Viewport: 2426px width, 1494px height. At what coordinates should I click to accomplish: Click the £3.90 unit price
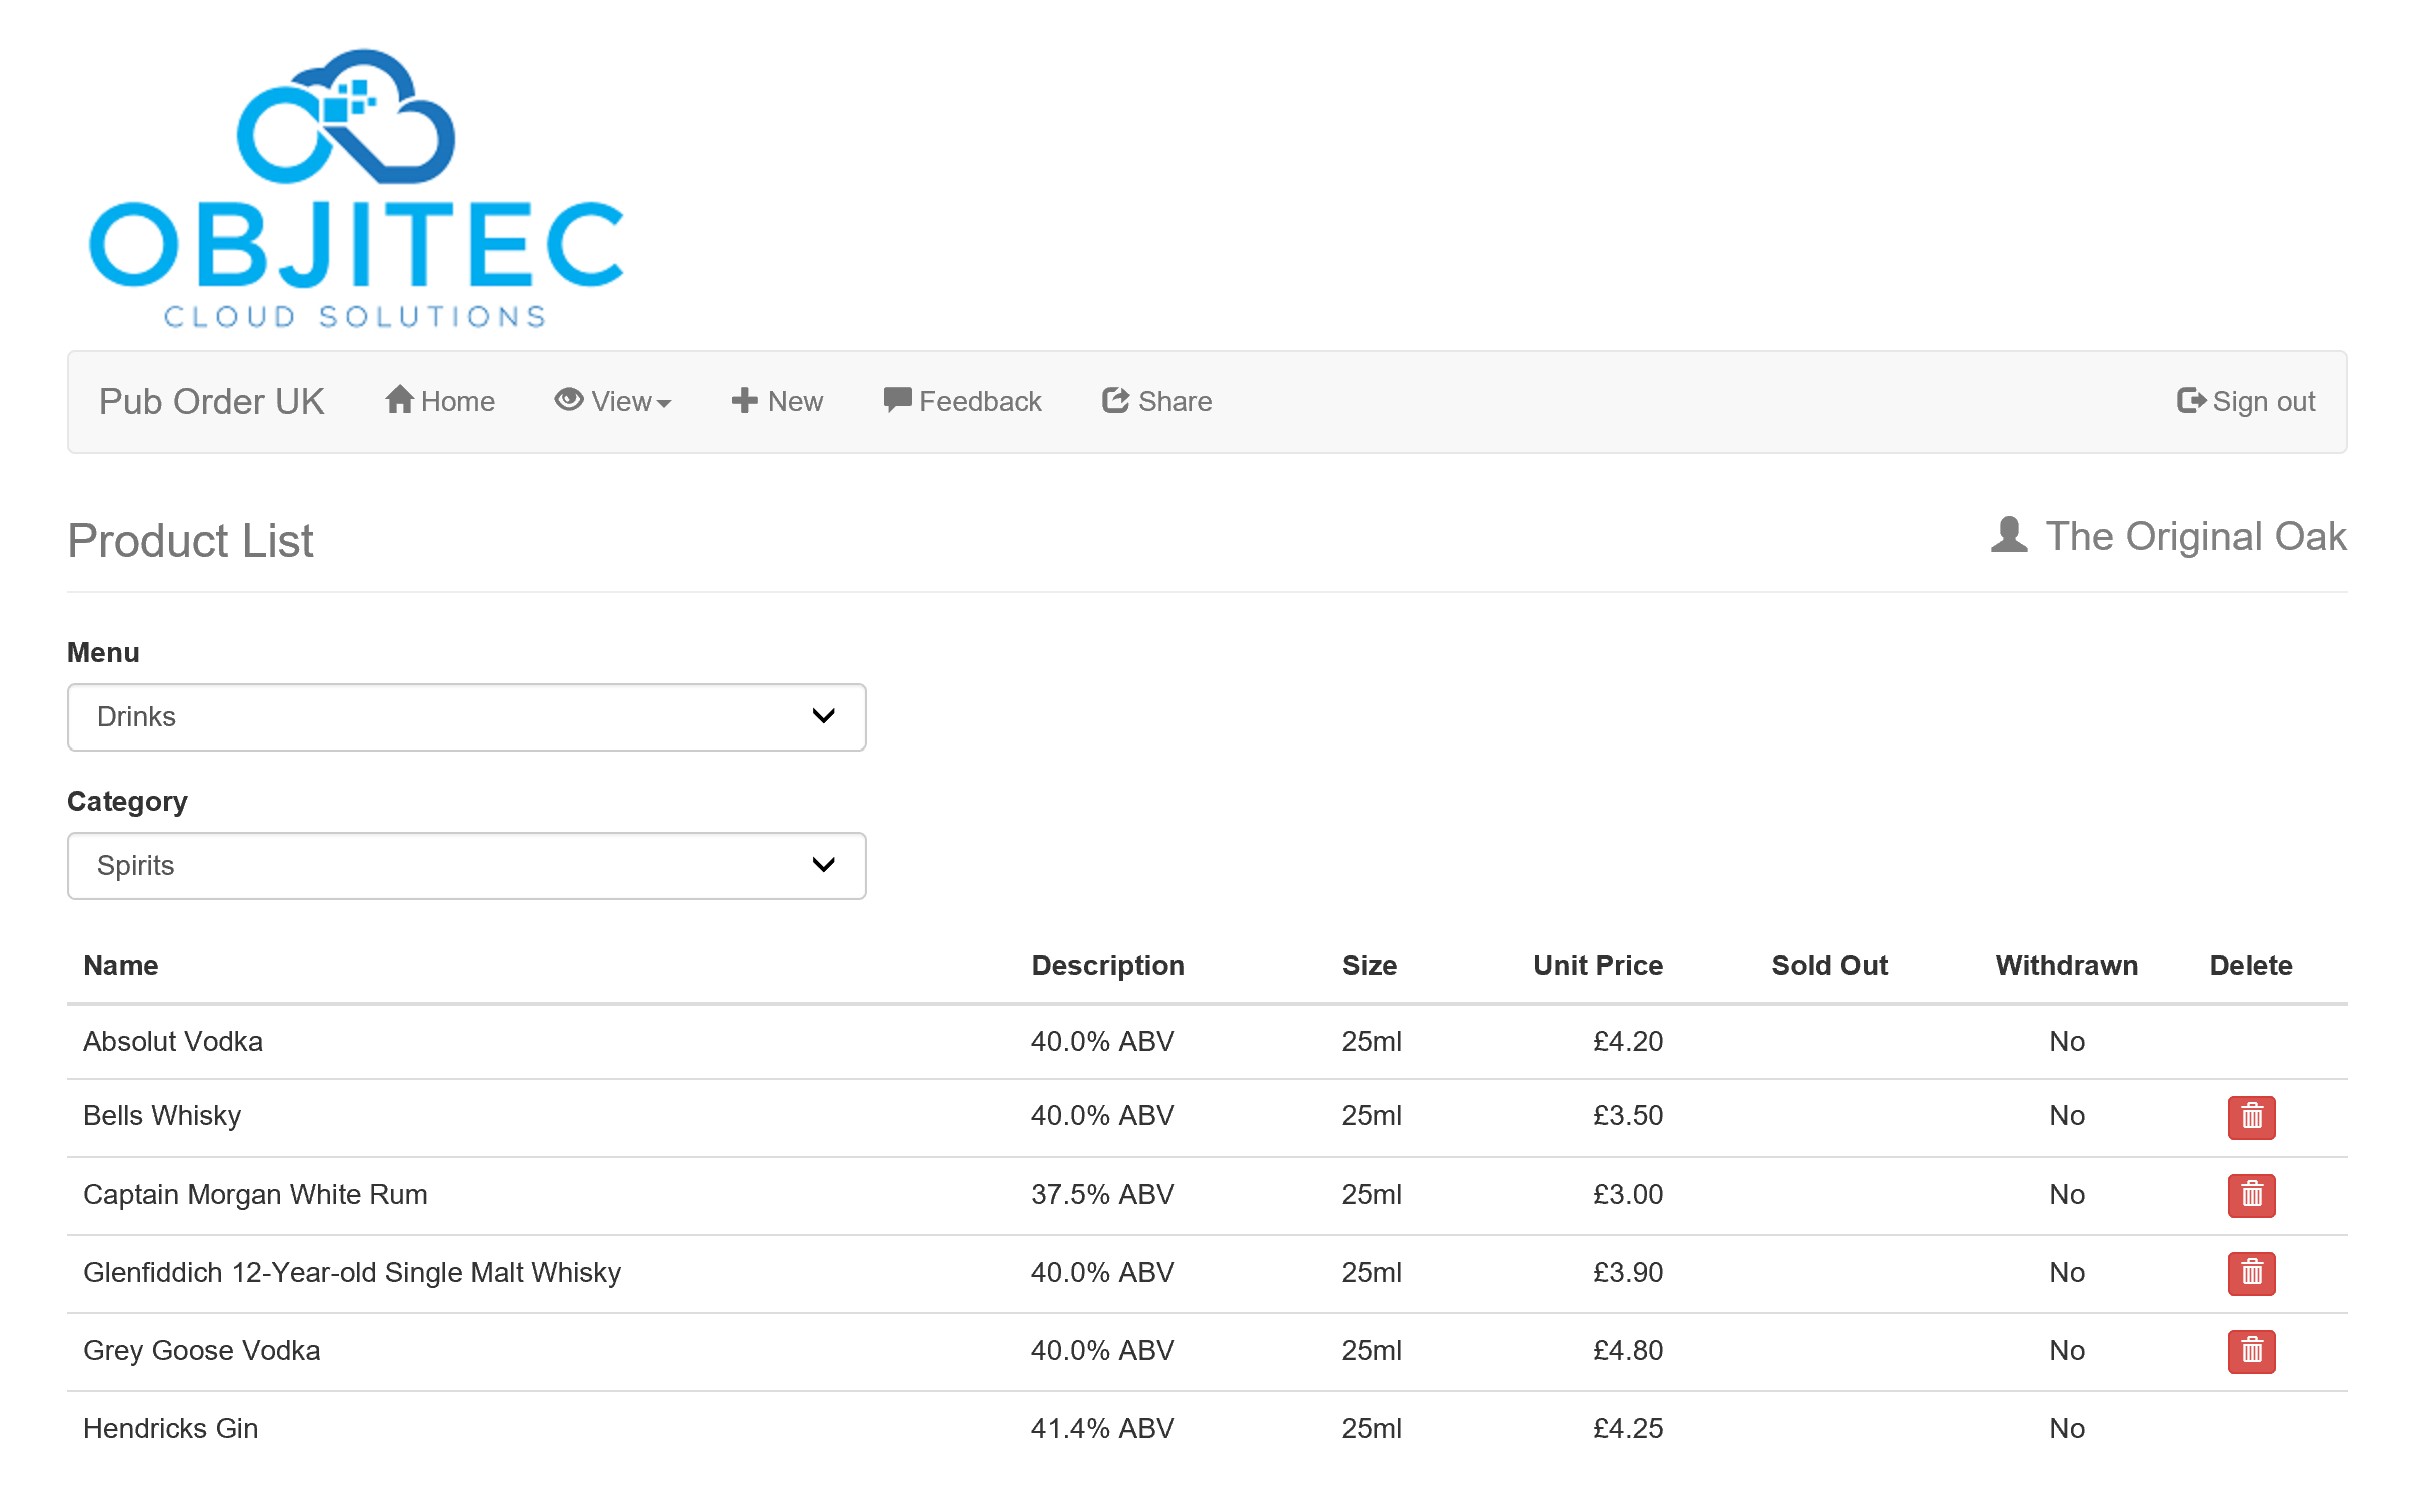click(x=1628, y=1273)
